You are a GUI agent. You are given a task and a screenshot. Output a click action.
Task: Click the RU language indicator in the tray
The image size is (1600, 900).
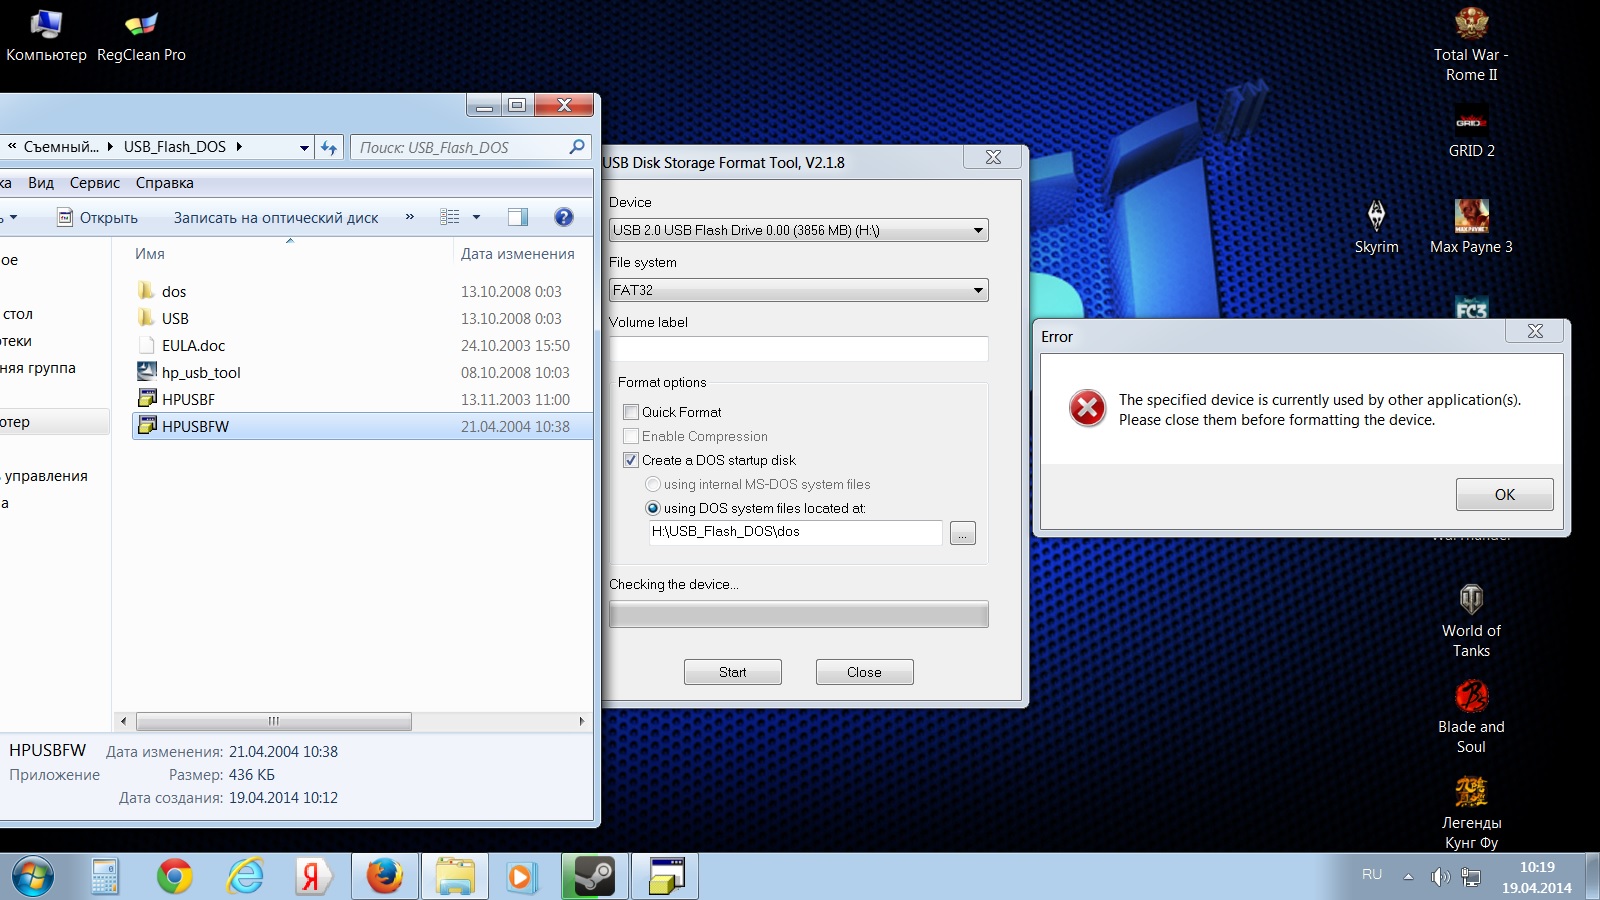pyautogui.click(x=1372, y=874)
